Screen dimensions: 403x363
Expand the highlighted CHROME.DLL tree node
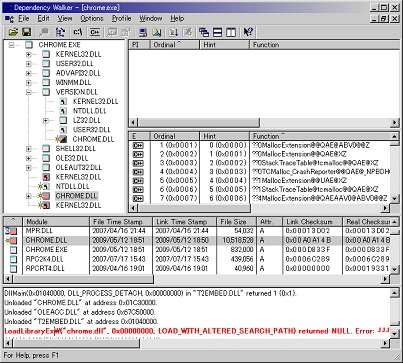29,196
